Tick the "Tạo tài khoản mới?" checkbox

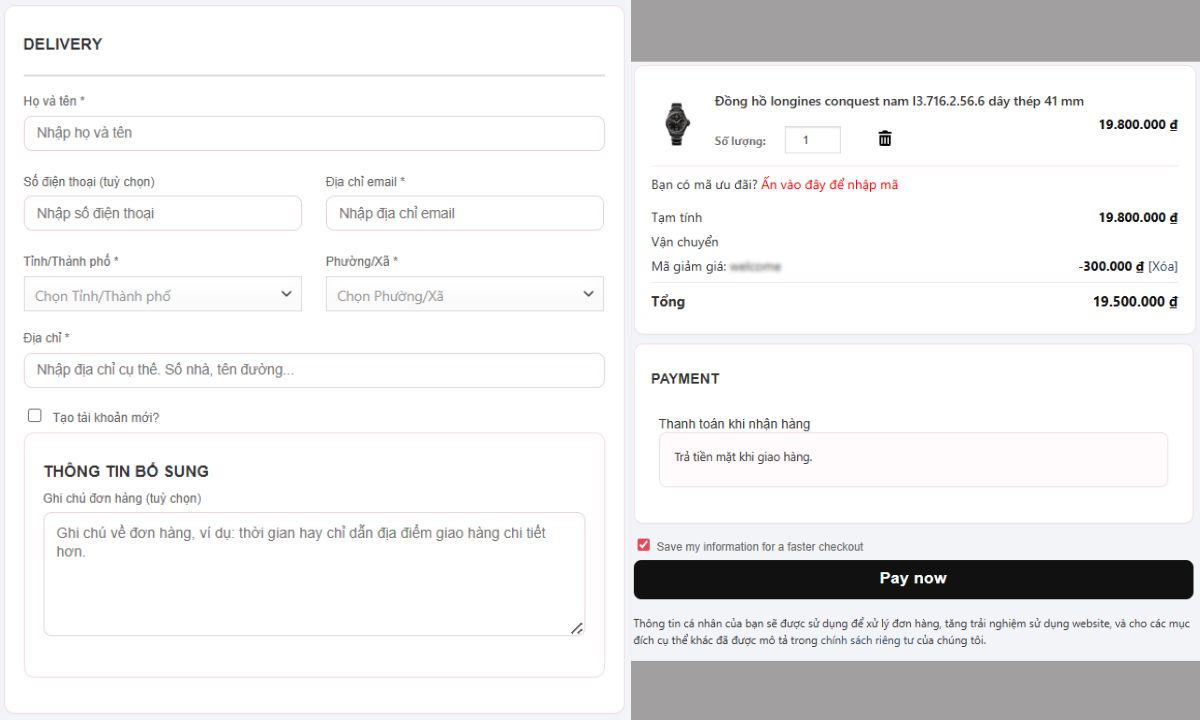point(35,416)
